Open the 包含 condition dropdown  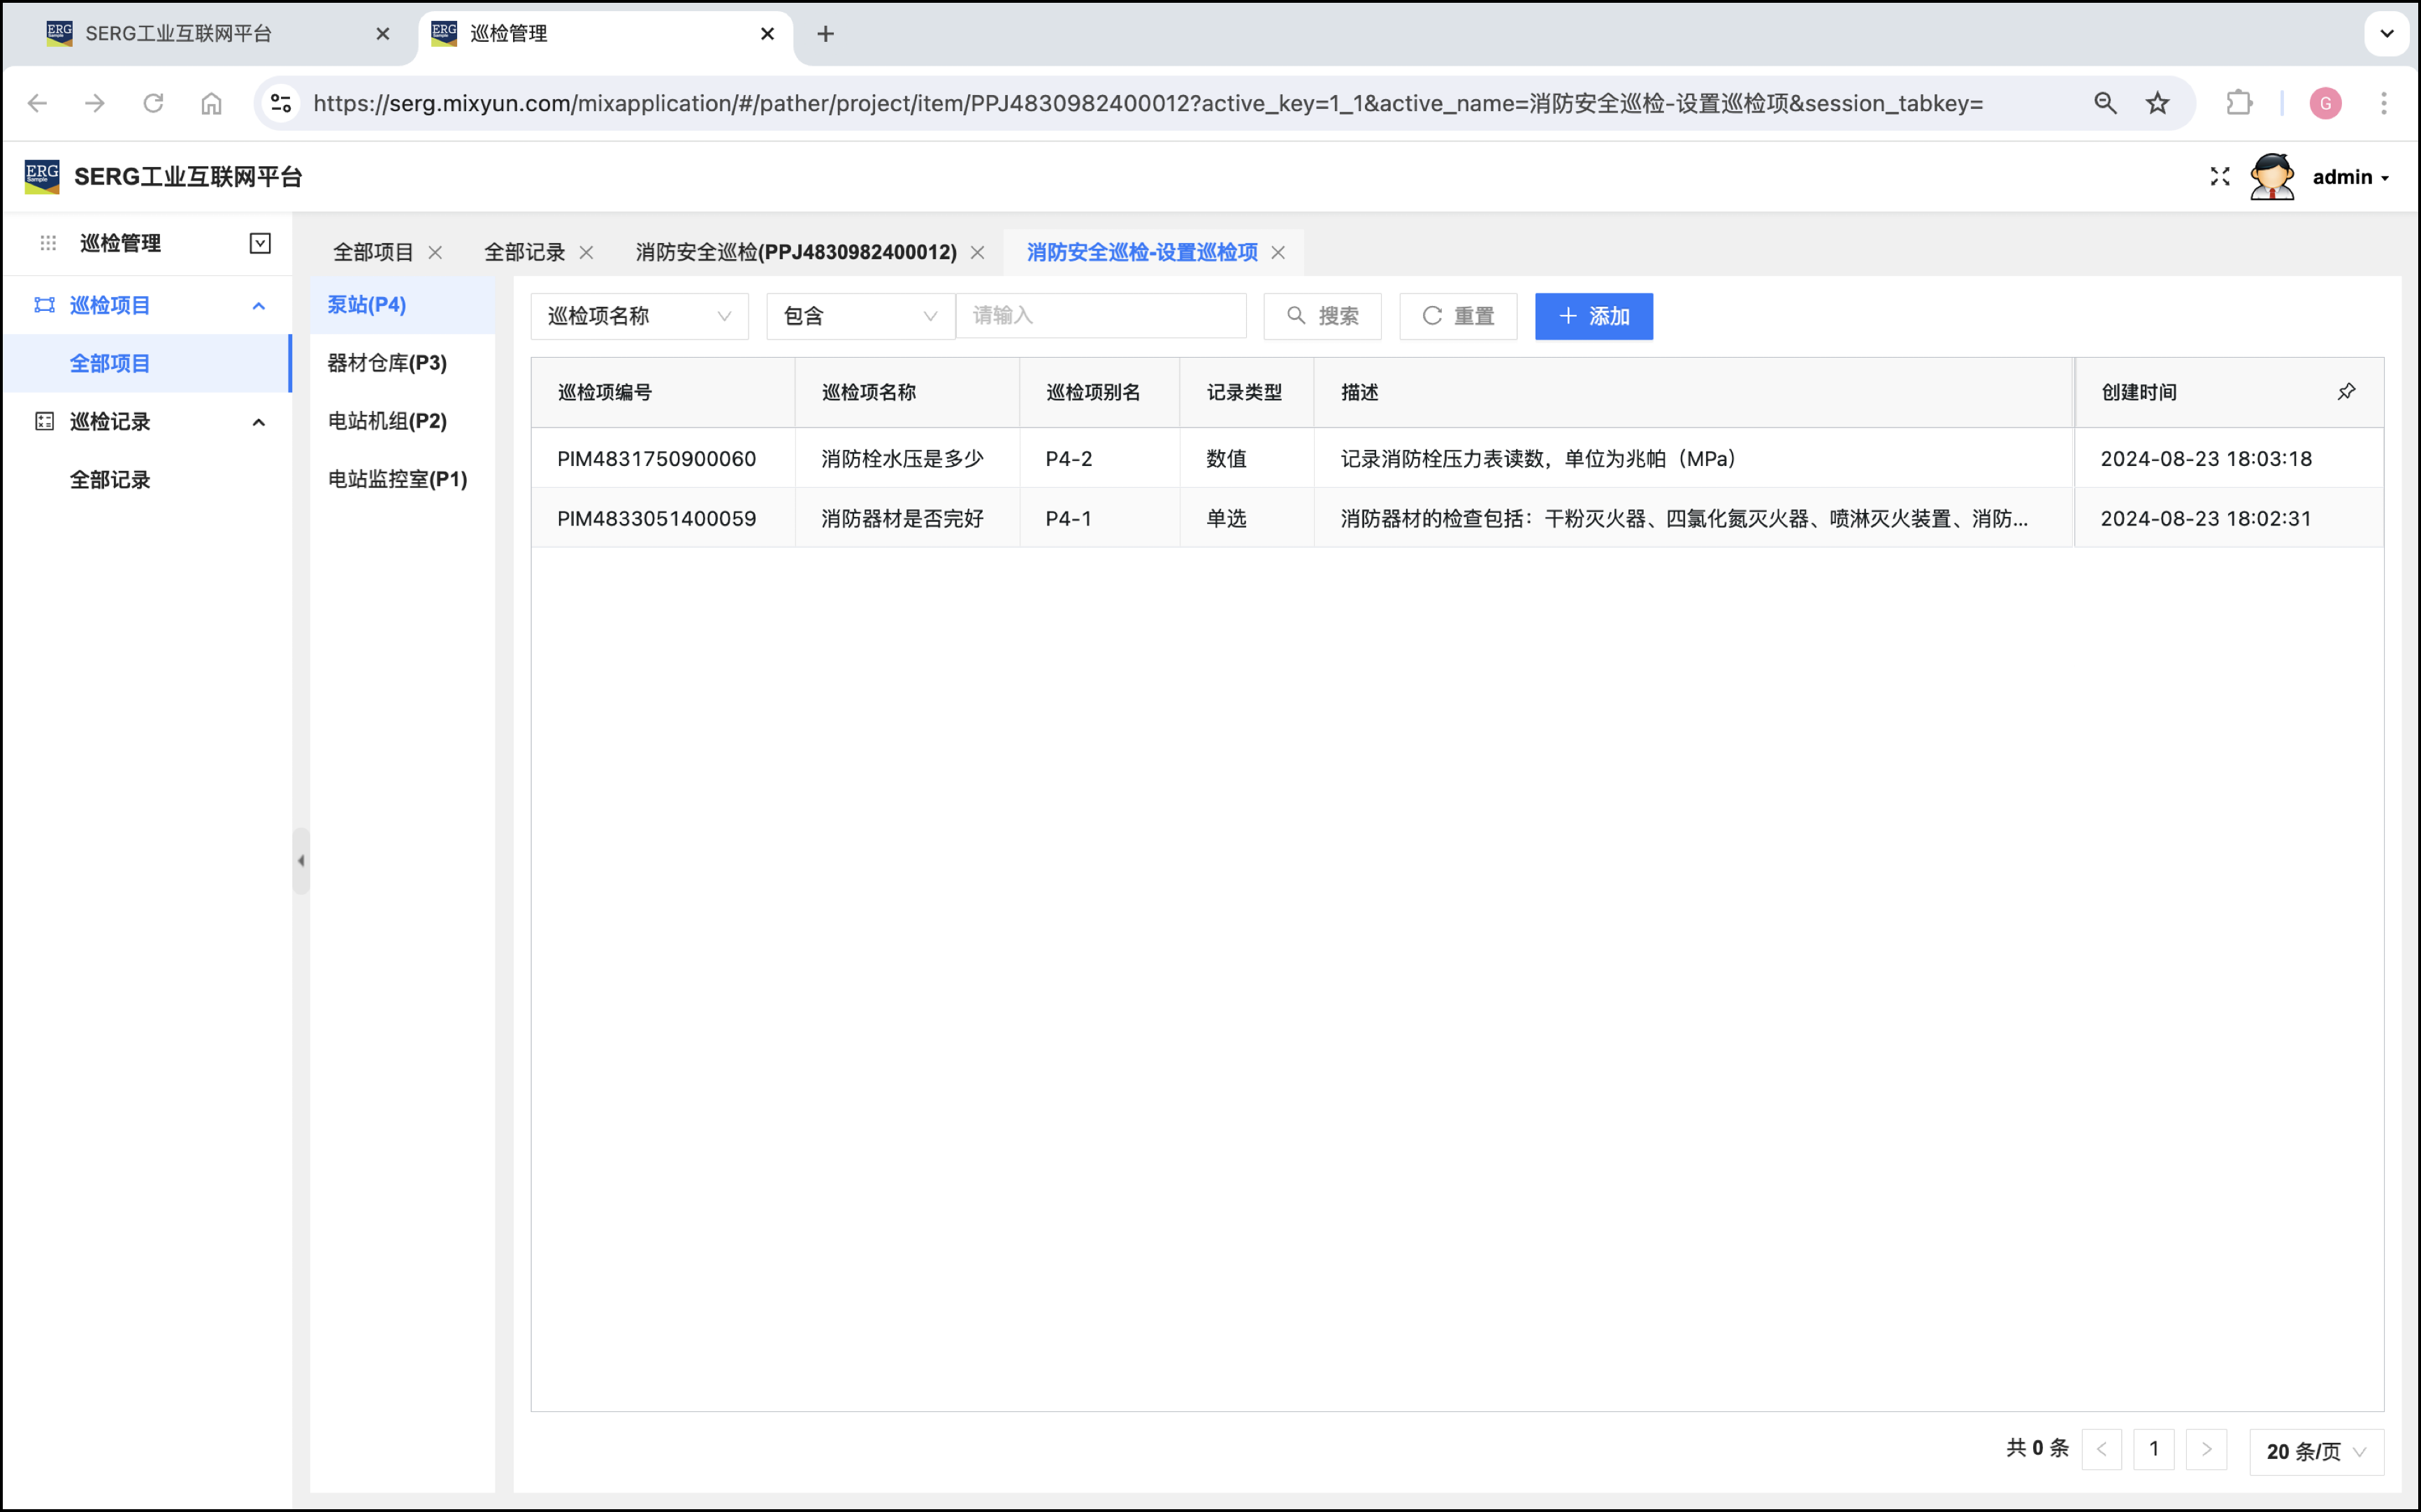[x=860, y=316]
